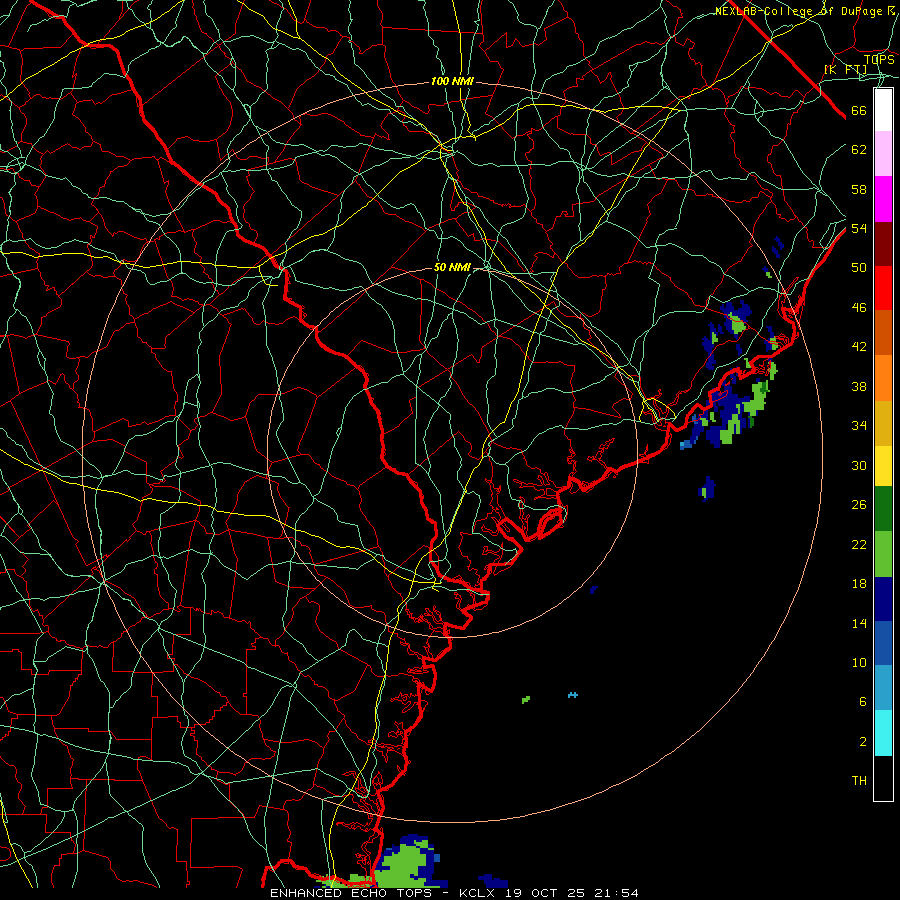Click the dark red (maroon) legend swatch
This screenshot has width=900, height=900.
(x=883, y=244)
